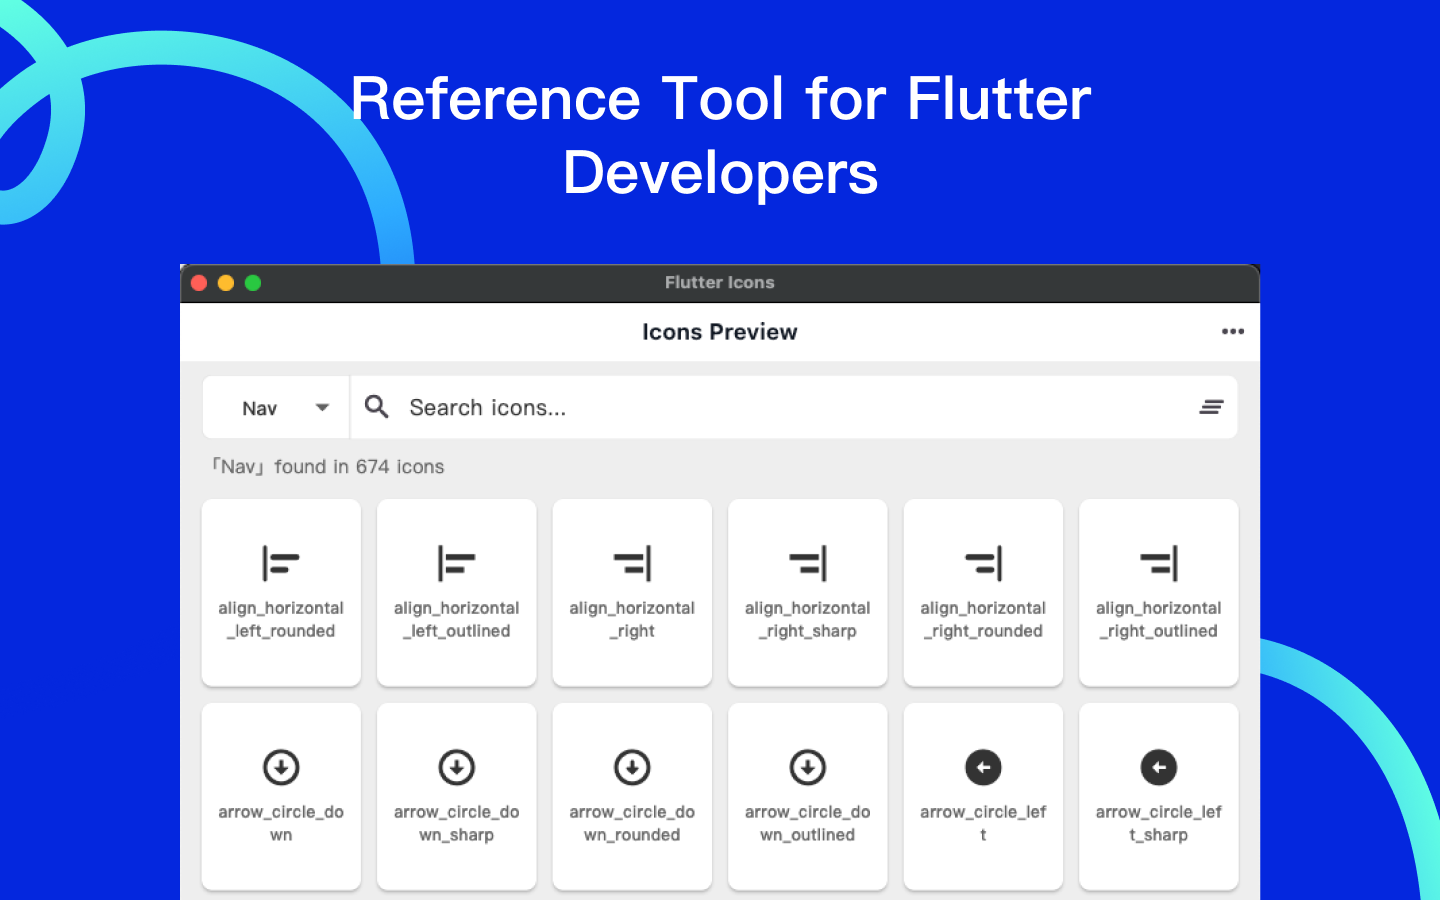Open the three-dot more options menu
This screenshot has height=900, width=1440.
point(1233,332)
